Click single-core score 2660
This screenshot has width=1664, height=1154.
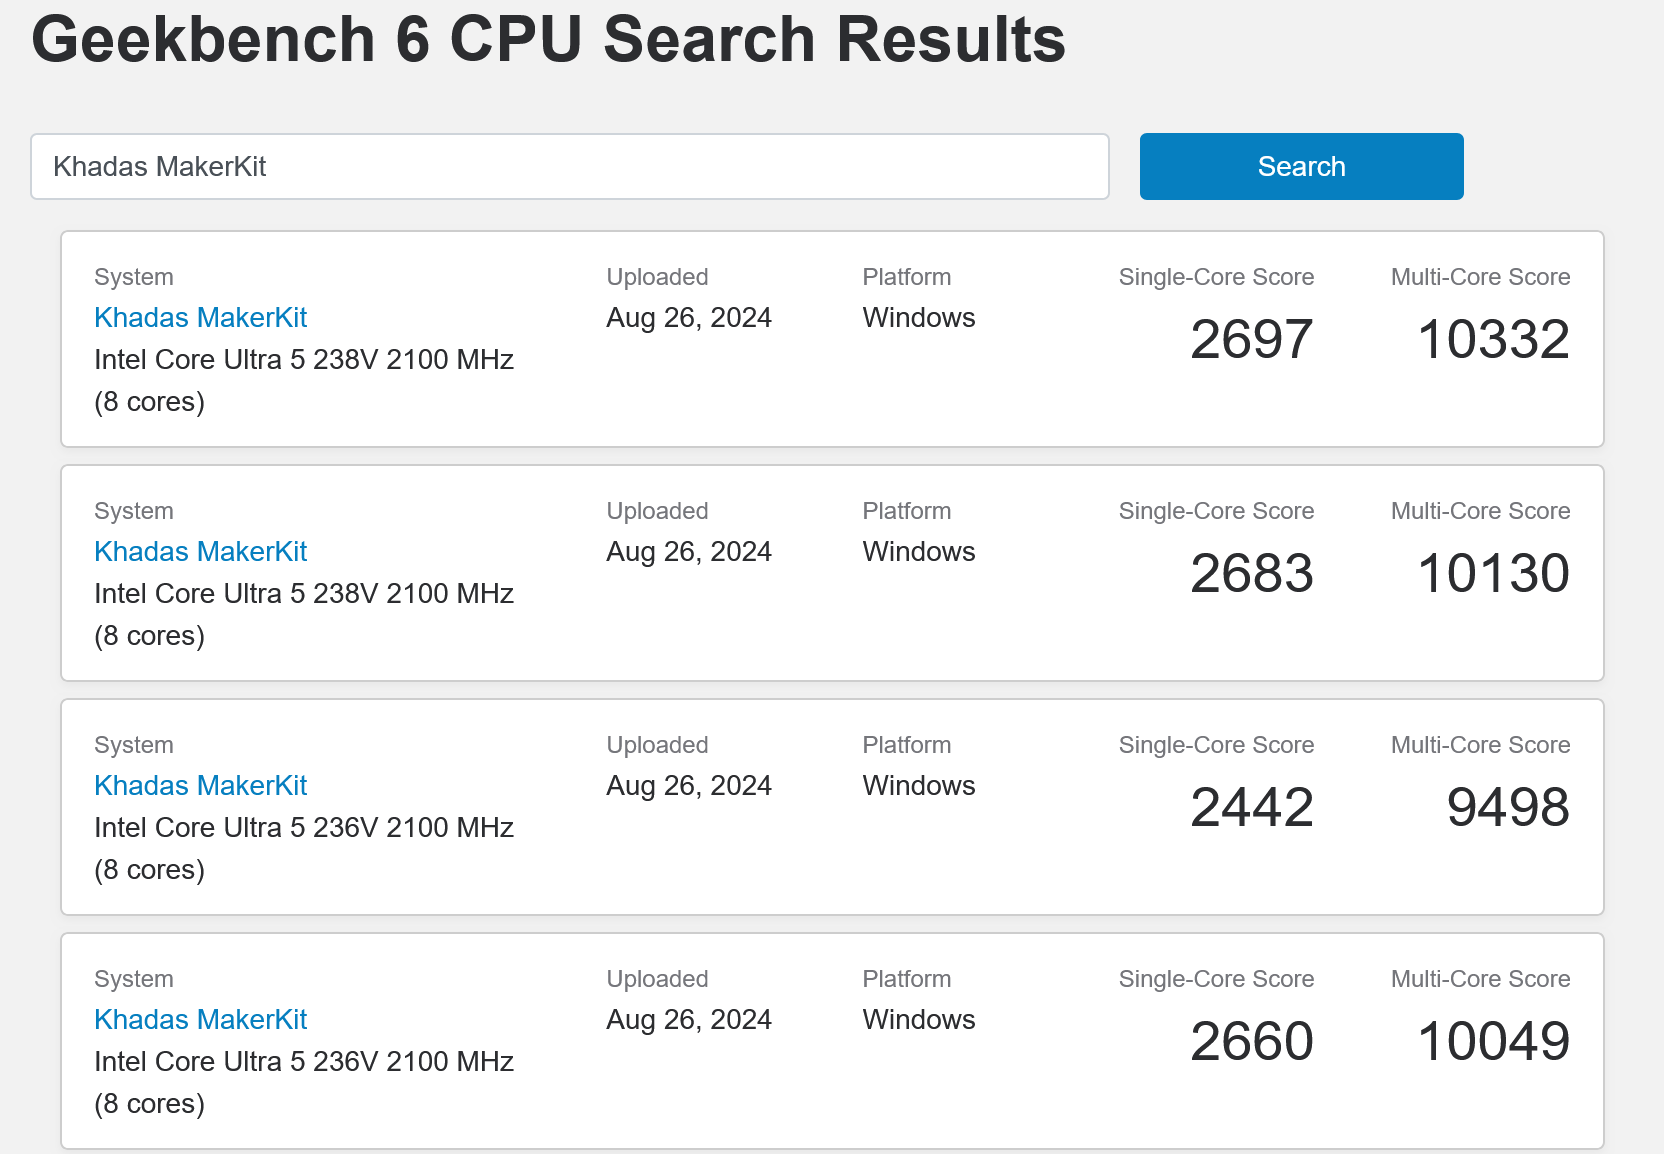click(1251, 1042)
